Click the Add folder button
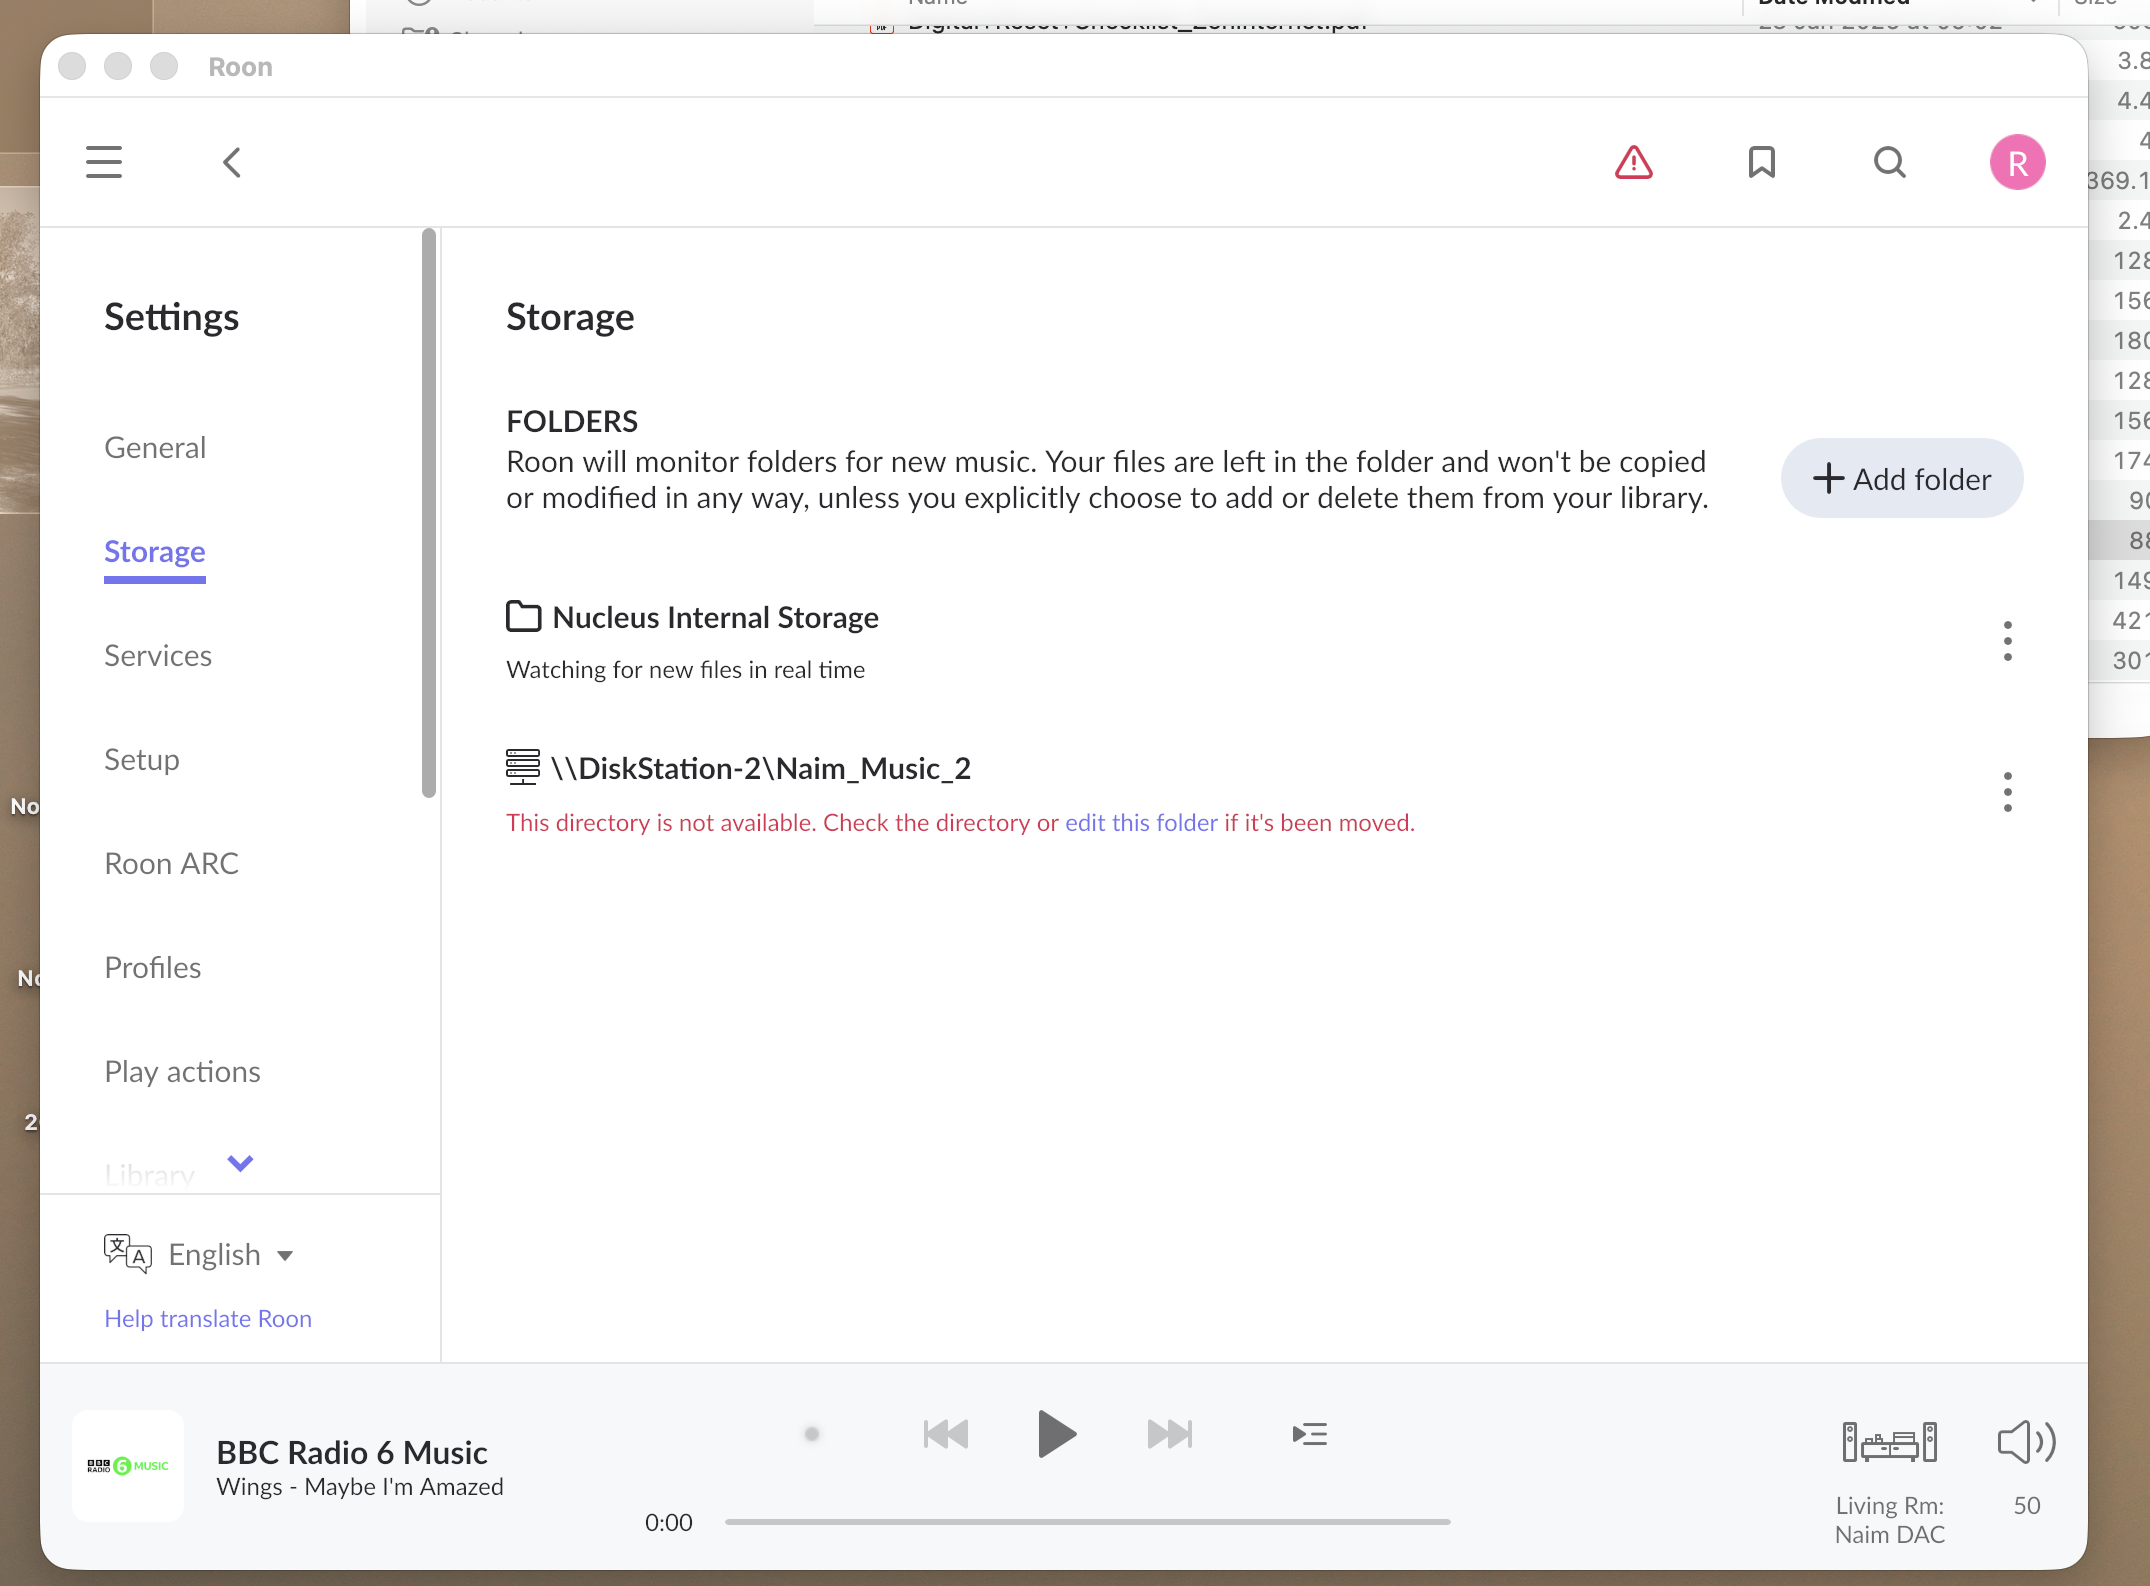The image size is (2150, 1586). [1901, 479]
